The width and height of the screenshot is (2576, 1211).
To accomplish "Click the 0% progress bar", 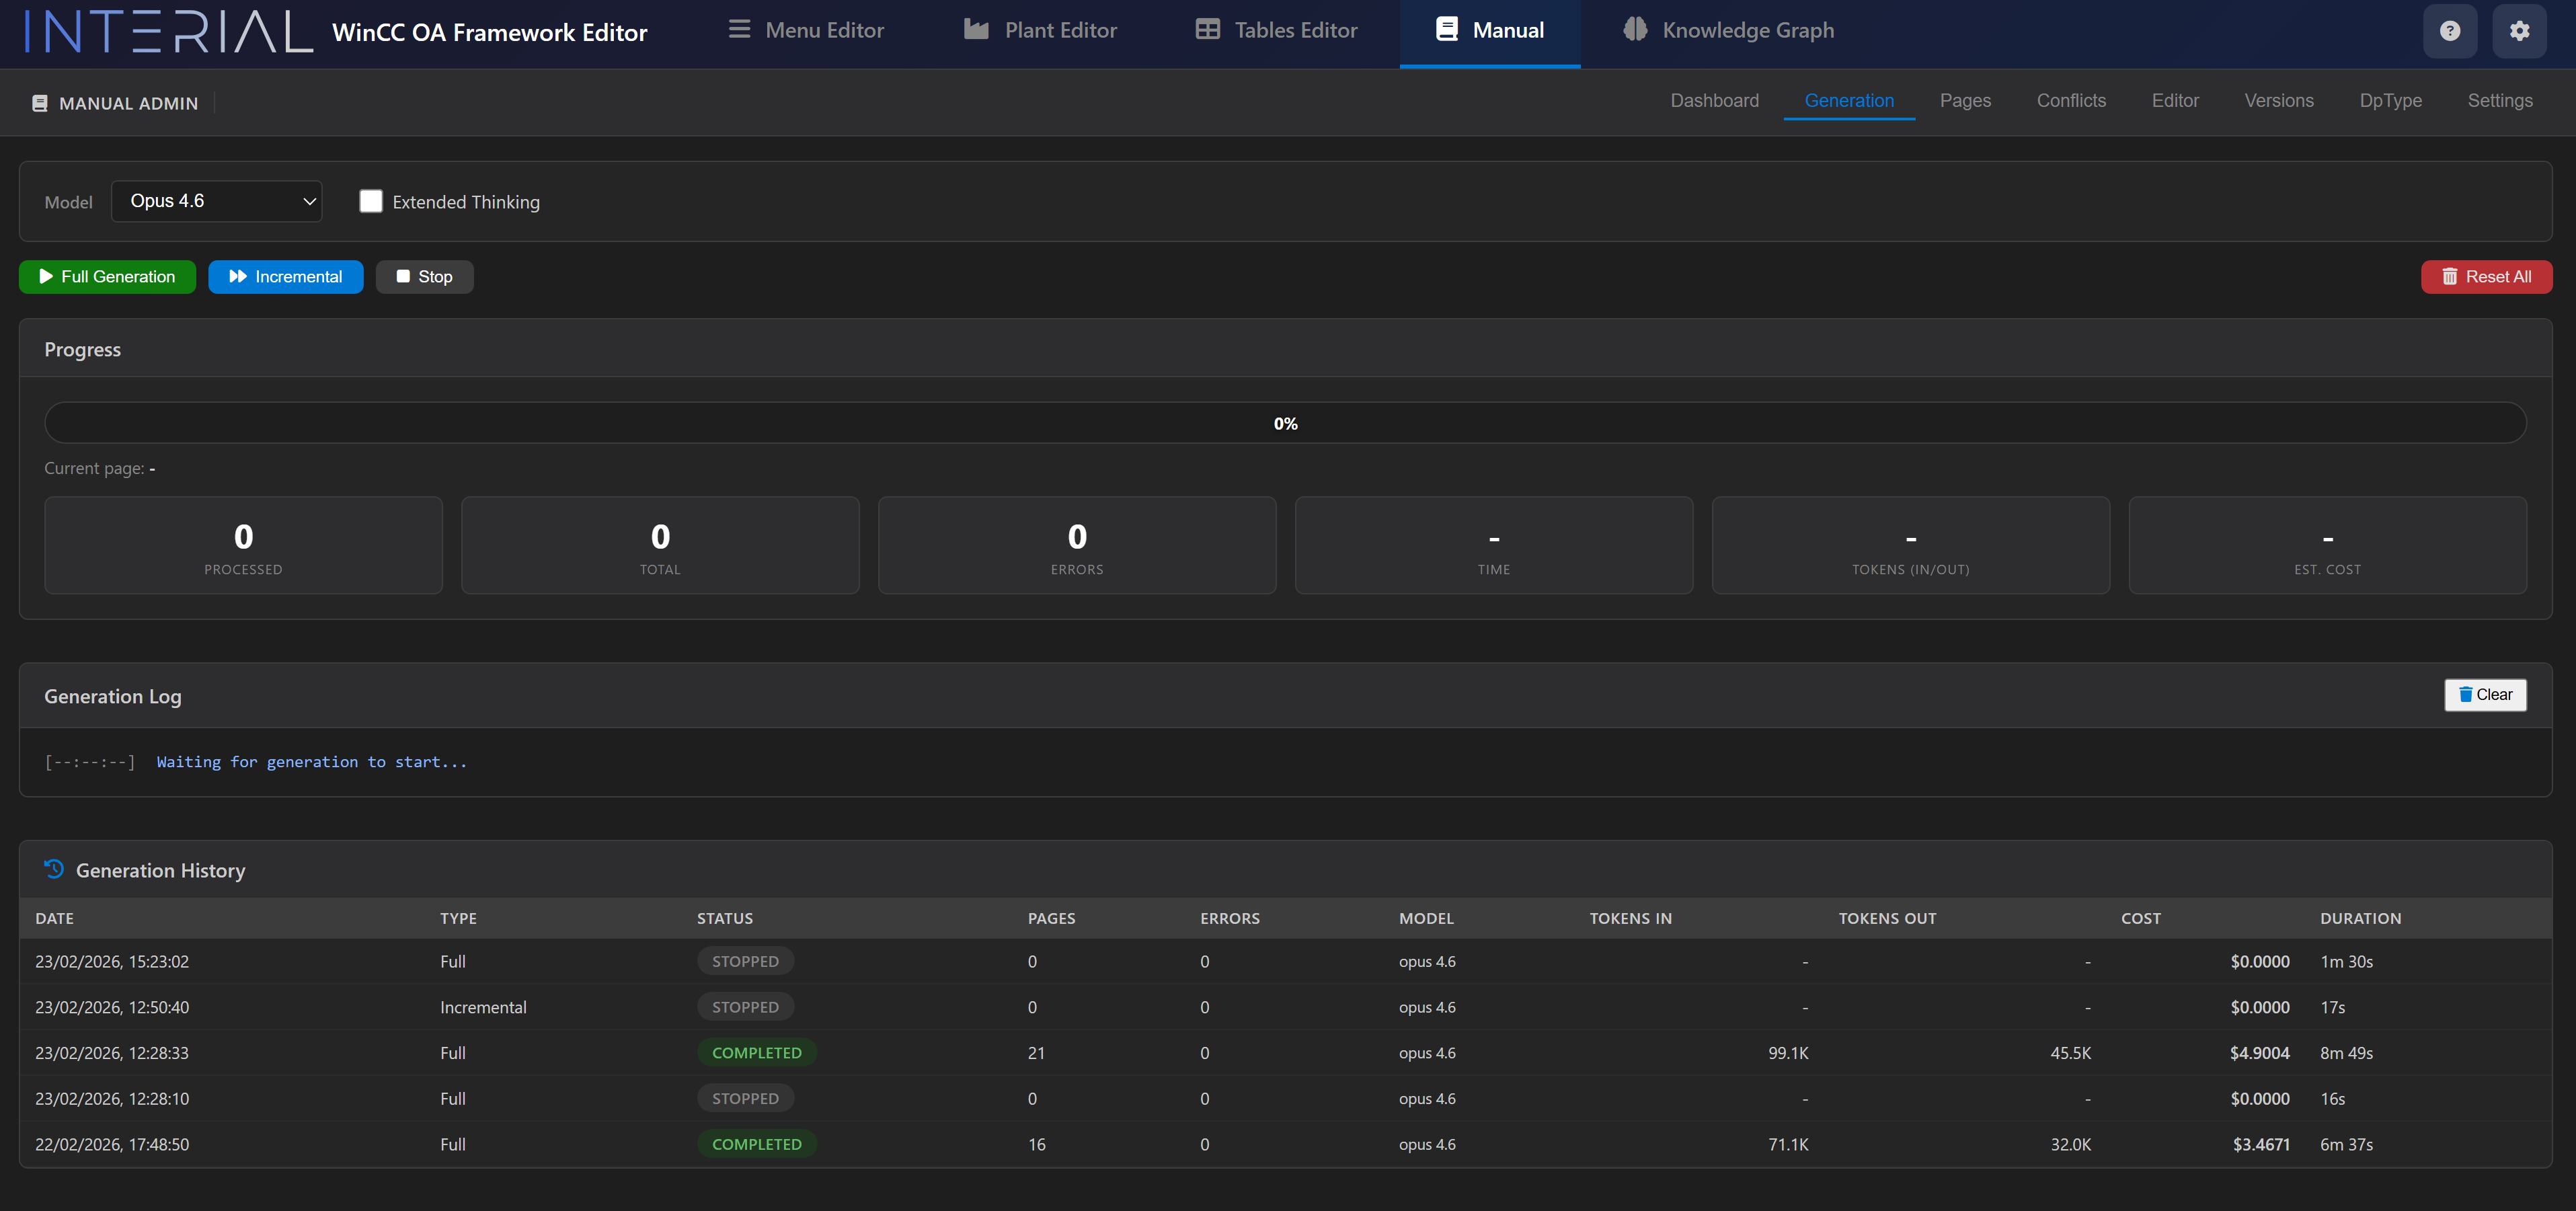I will 1285,423.
